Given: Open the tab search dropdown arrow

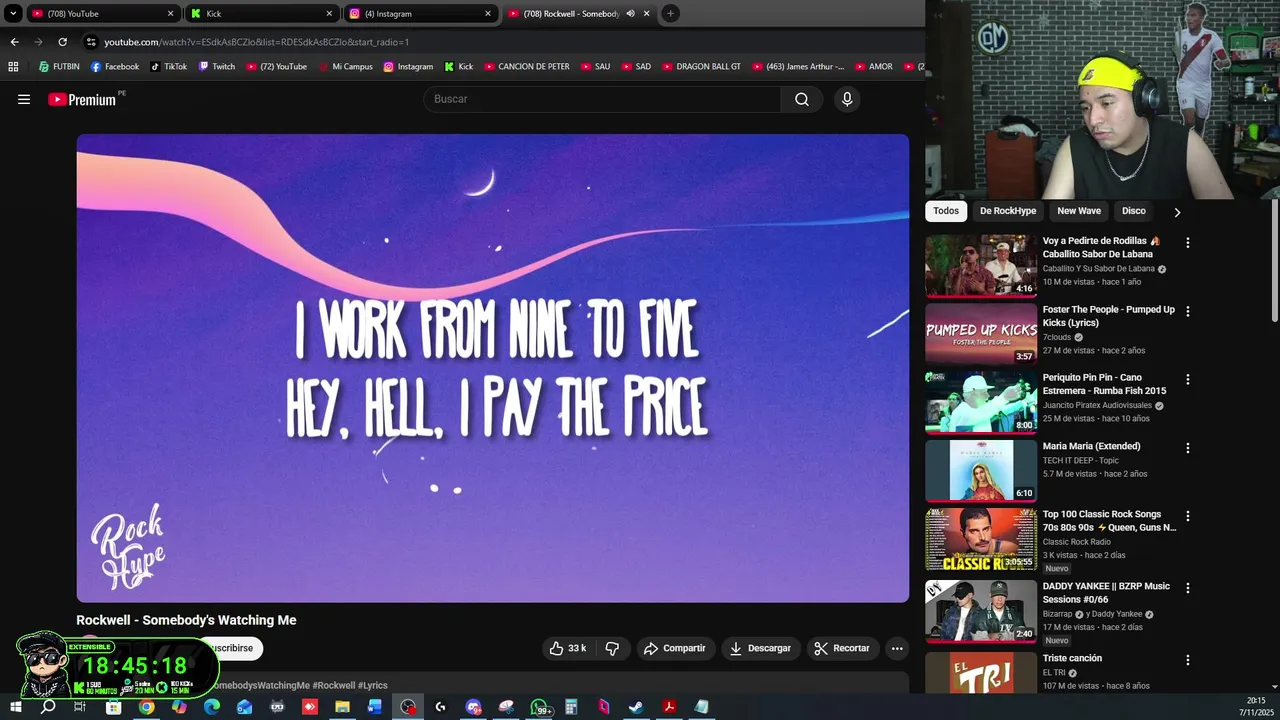Looking at the screenshot, I should click(x=13, y=13).
